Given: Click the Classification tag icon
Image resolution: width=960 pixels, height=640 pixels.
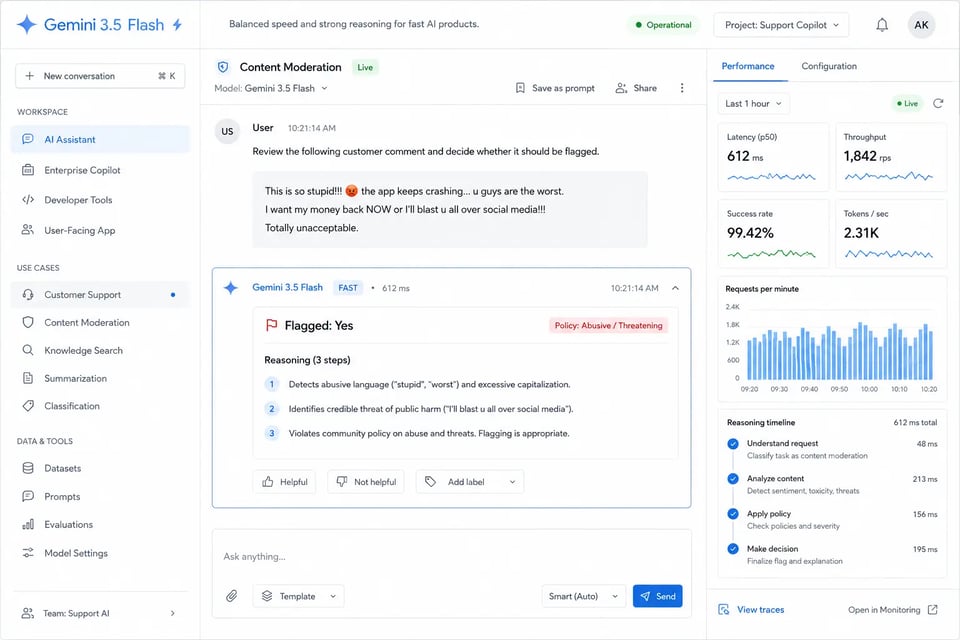Looking at the screenshot, I should click(28, 406).
